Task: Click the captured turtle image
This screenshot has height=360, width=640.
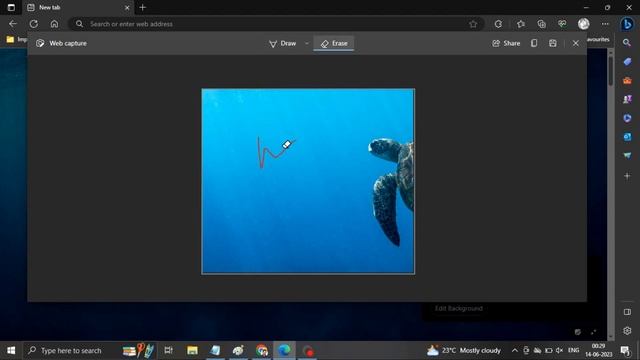Action: (308, 181)
